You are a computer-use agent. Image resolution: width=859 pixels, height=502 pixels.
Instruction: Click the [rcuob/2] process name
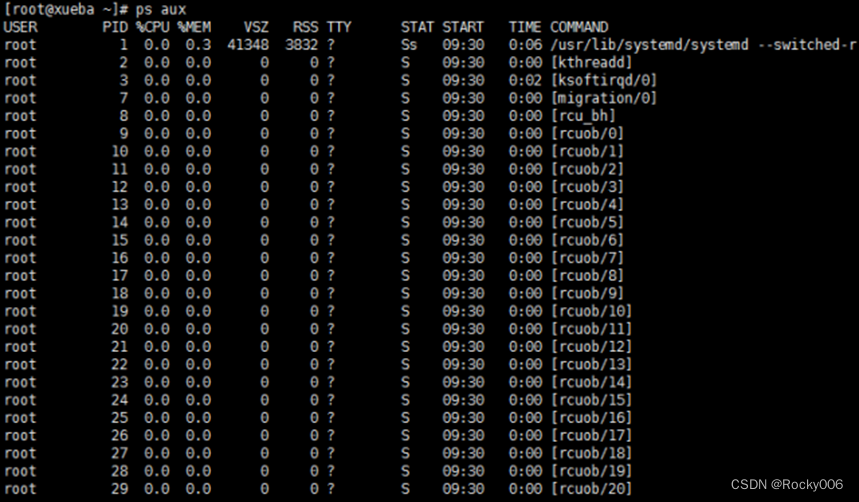point(587,169)
